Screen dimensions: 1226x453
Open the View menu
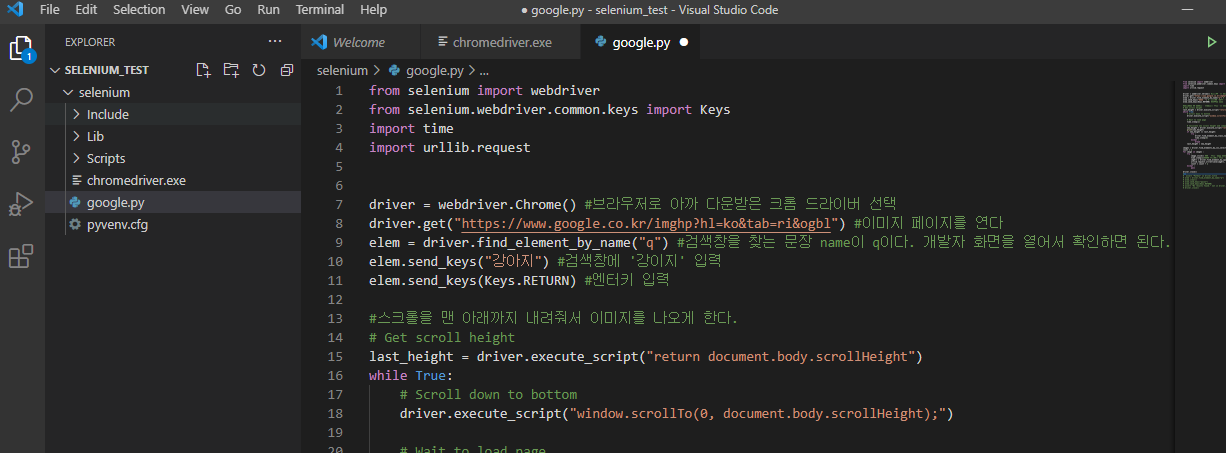pos(195,10)
